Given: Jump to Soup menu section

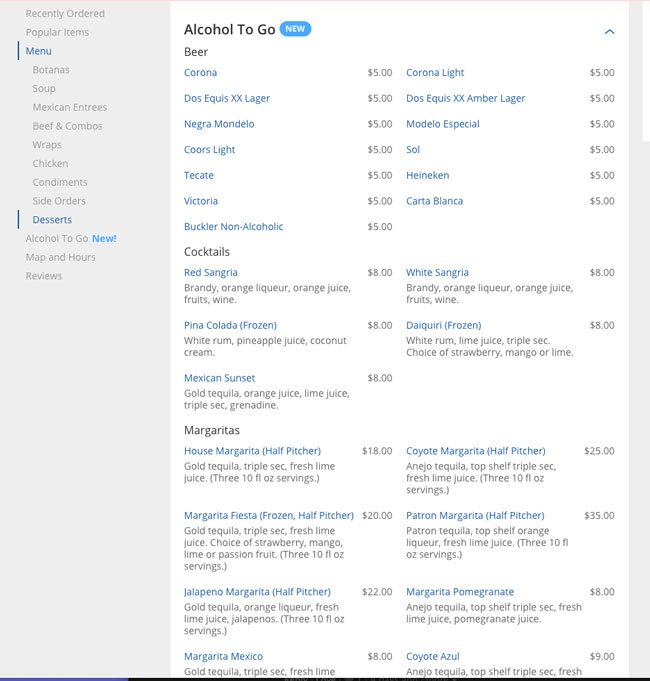Looking at the screenshot, I should coord(44,88).
